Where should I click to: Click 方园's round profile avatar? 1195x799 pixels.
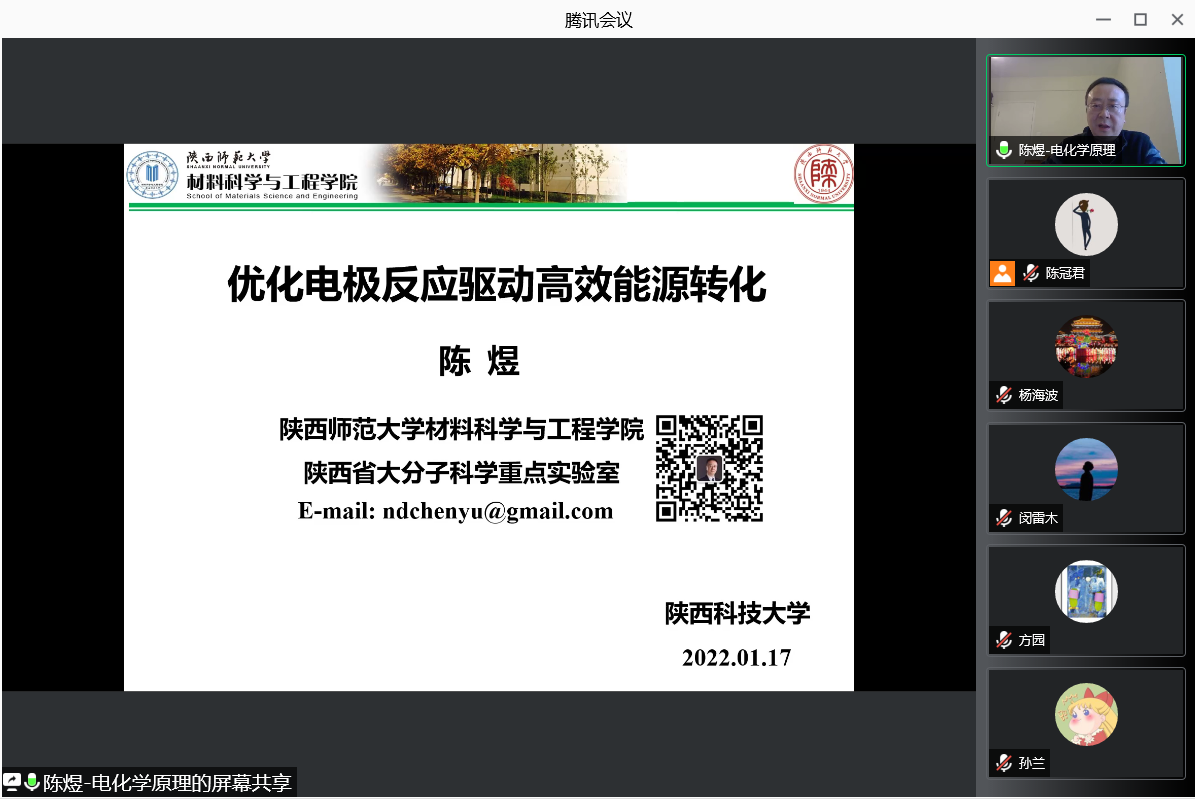pos(1086,591)
